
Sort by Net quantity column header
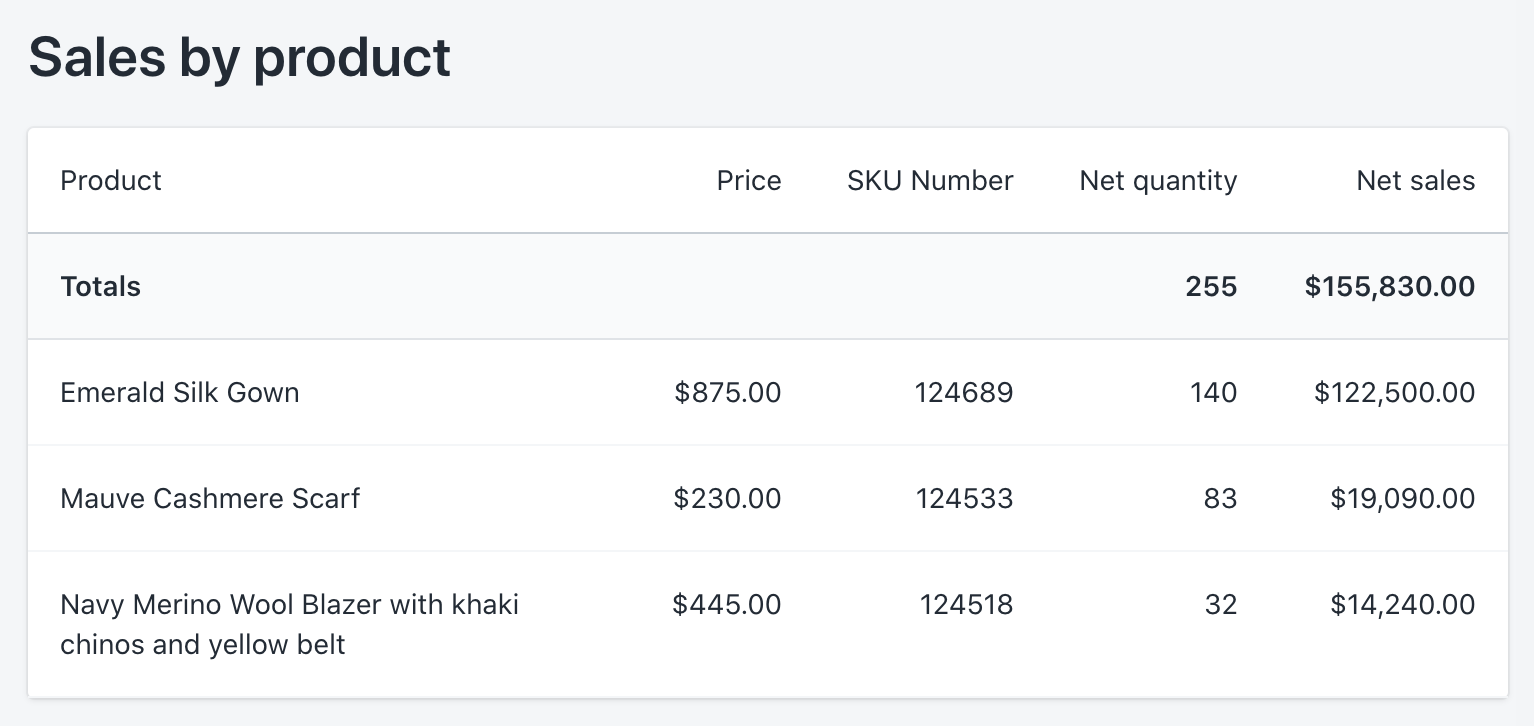(x=1158, y=181)
